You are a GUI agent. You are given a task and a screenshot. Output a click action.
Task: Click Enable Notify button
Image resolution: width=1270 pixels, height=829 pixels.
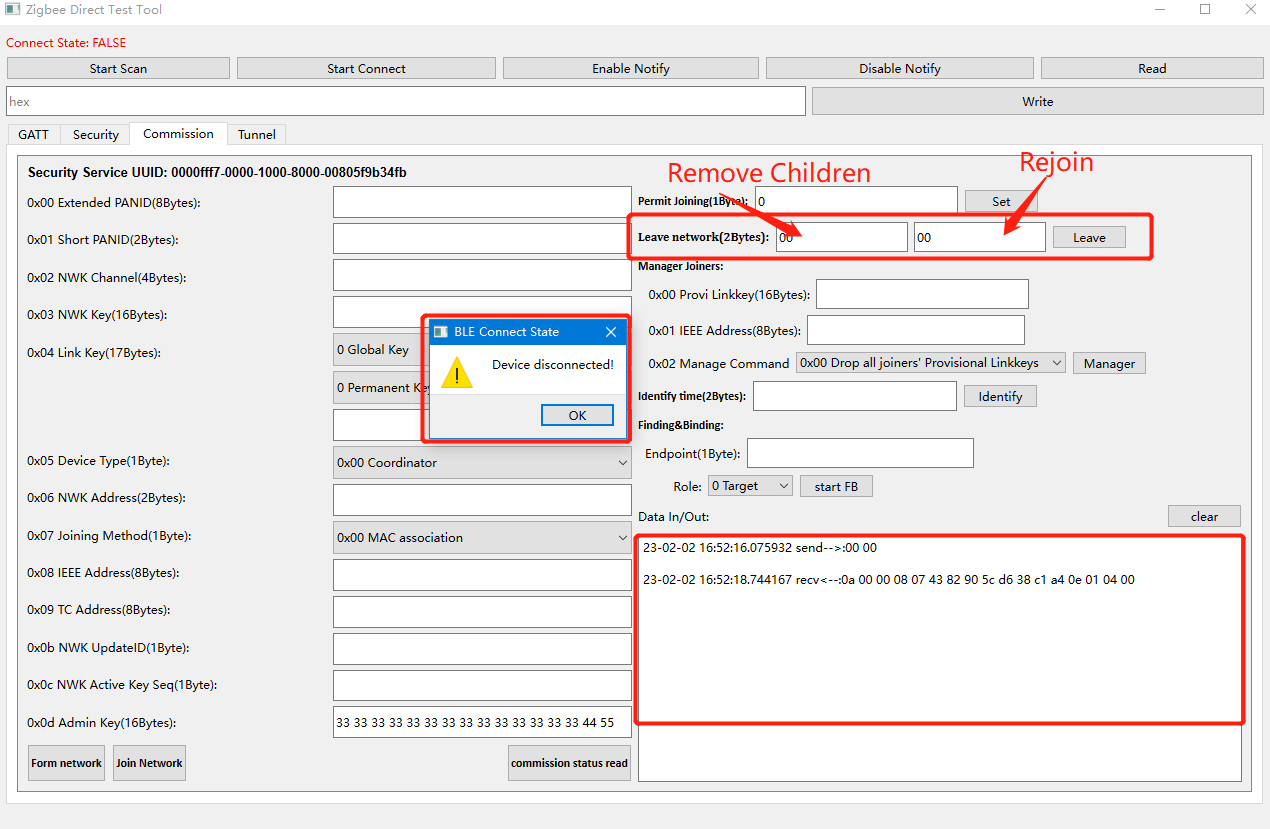(631, 68)
